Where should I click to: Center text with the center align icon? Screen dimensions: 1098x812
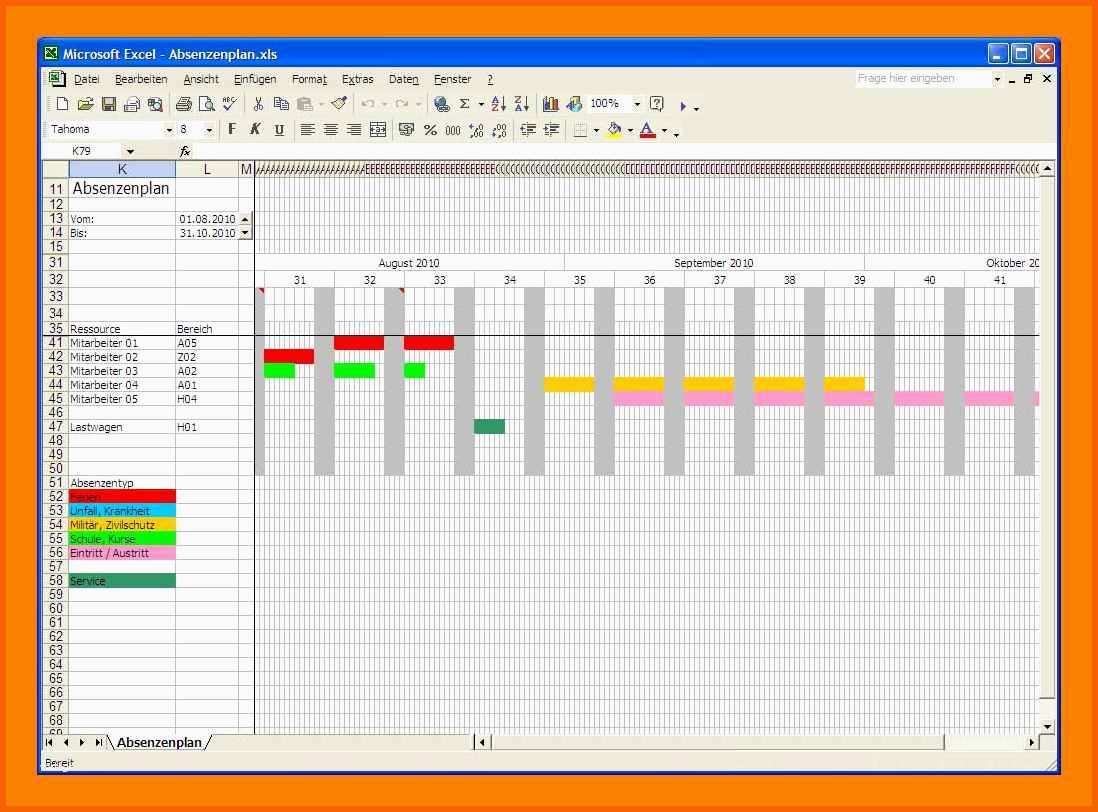(x=331, y=130)
